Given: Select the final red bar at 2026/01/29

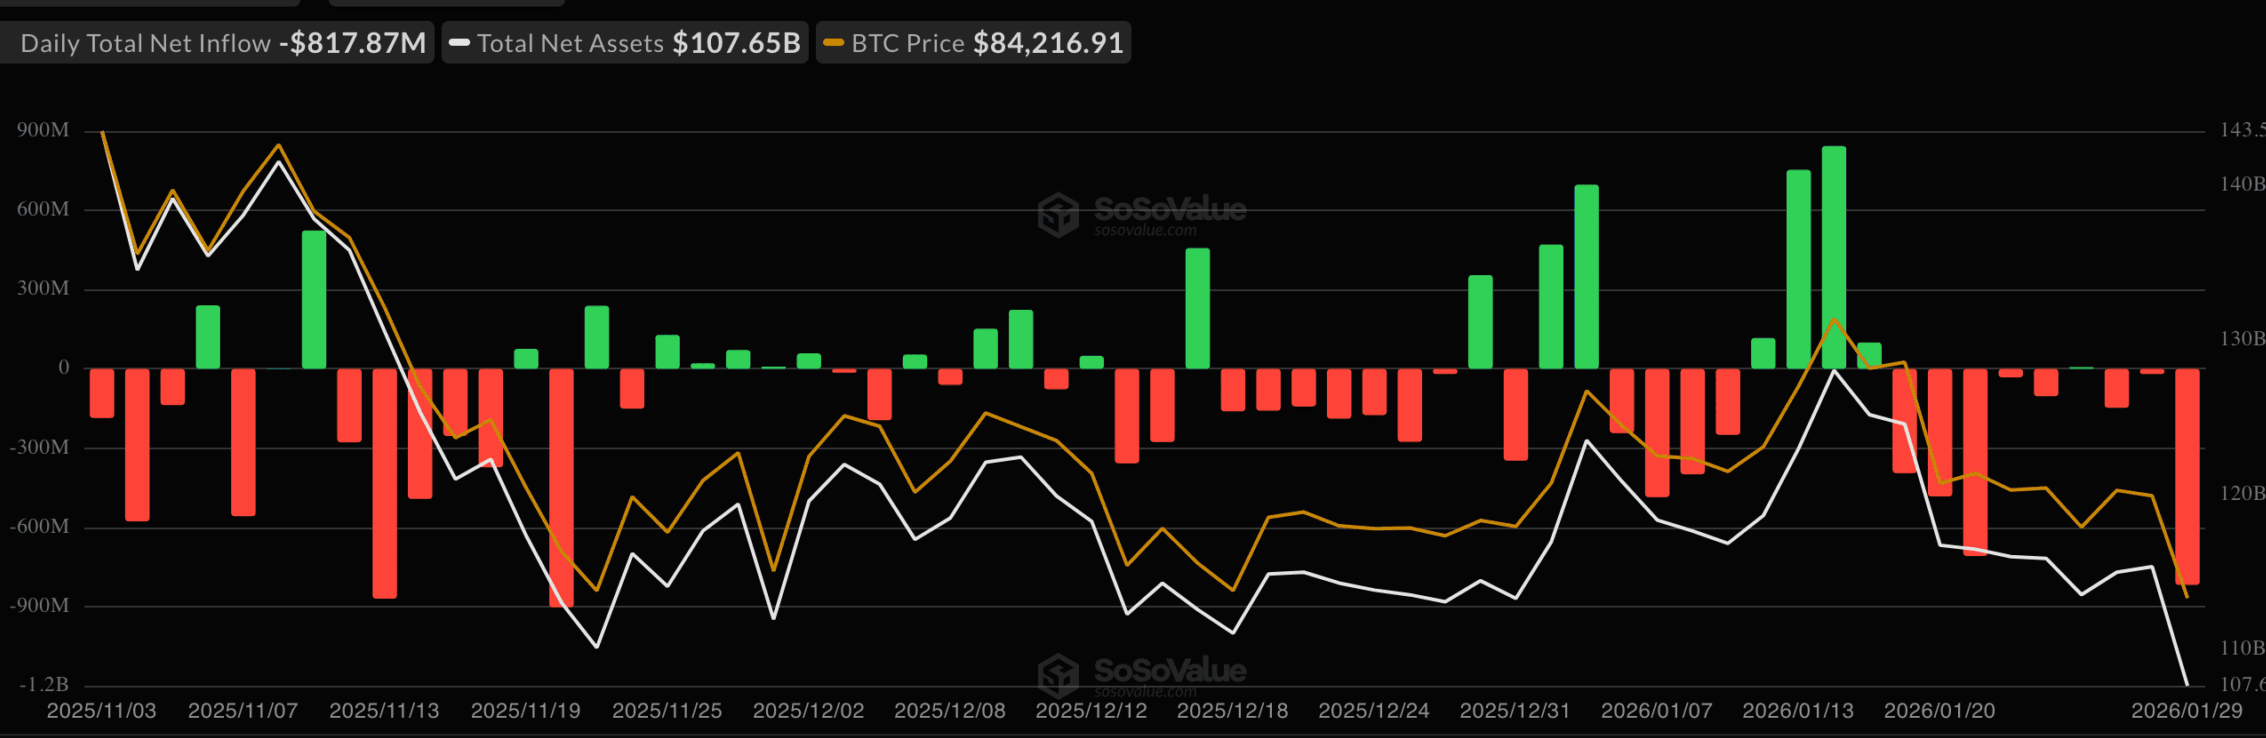Looking at the screenshot, I should 2187,476.
